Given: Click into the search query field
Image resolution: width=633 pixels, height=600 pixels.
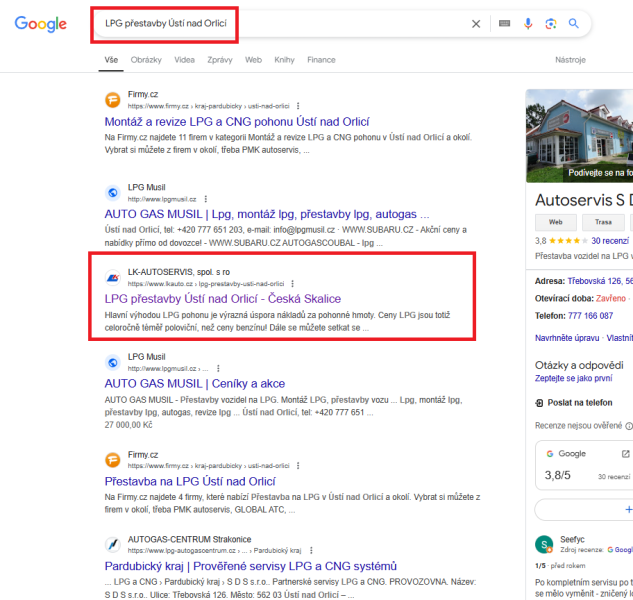Looking at the screenshot, I should (283, 23).
